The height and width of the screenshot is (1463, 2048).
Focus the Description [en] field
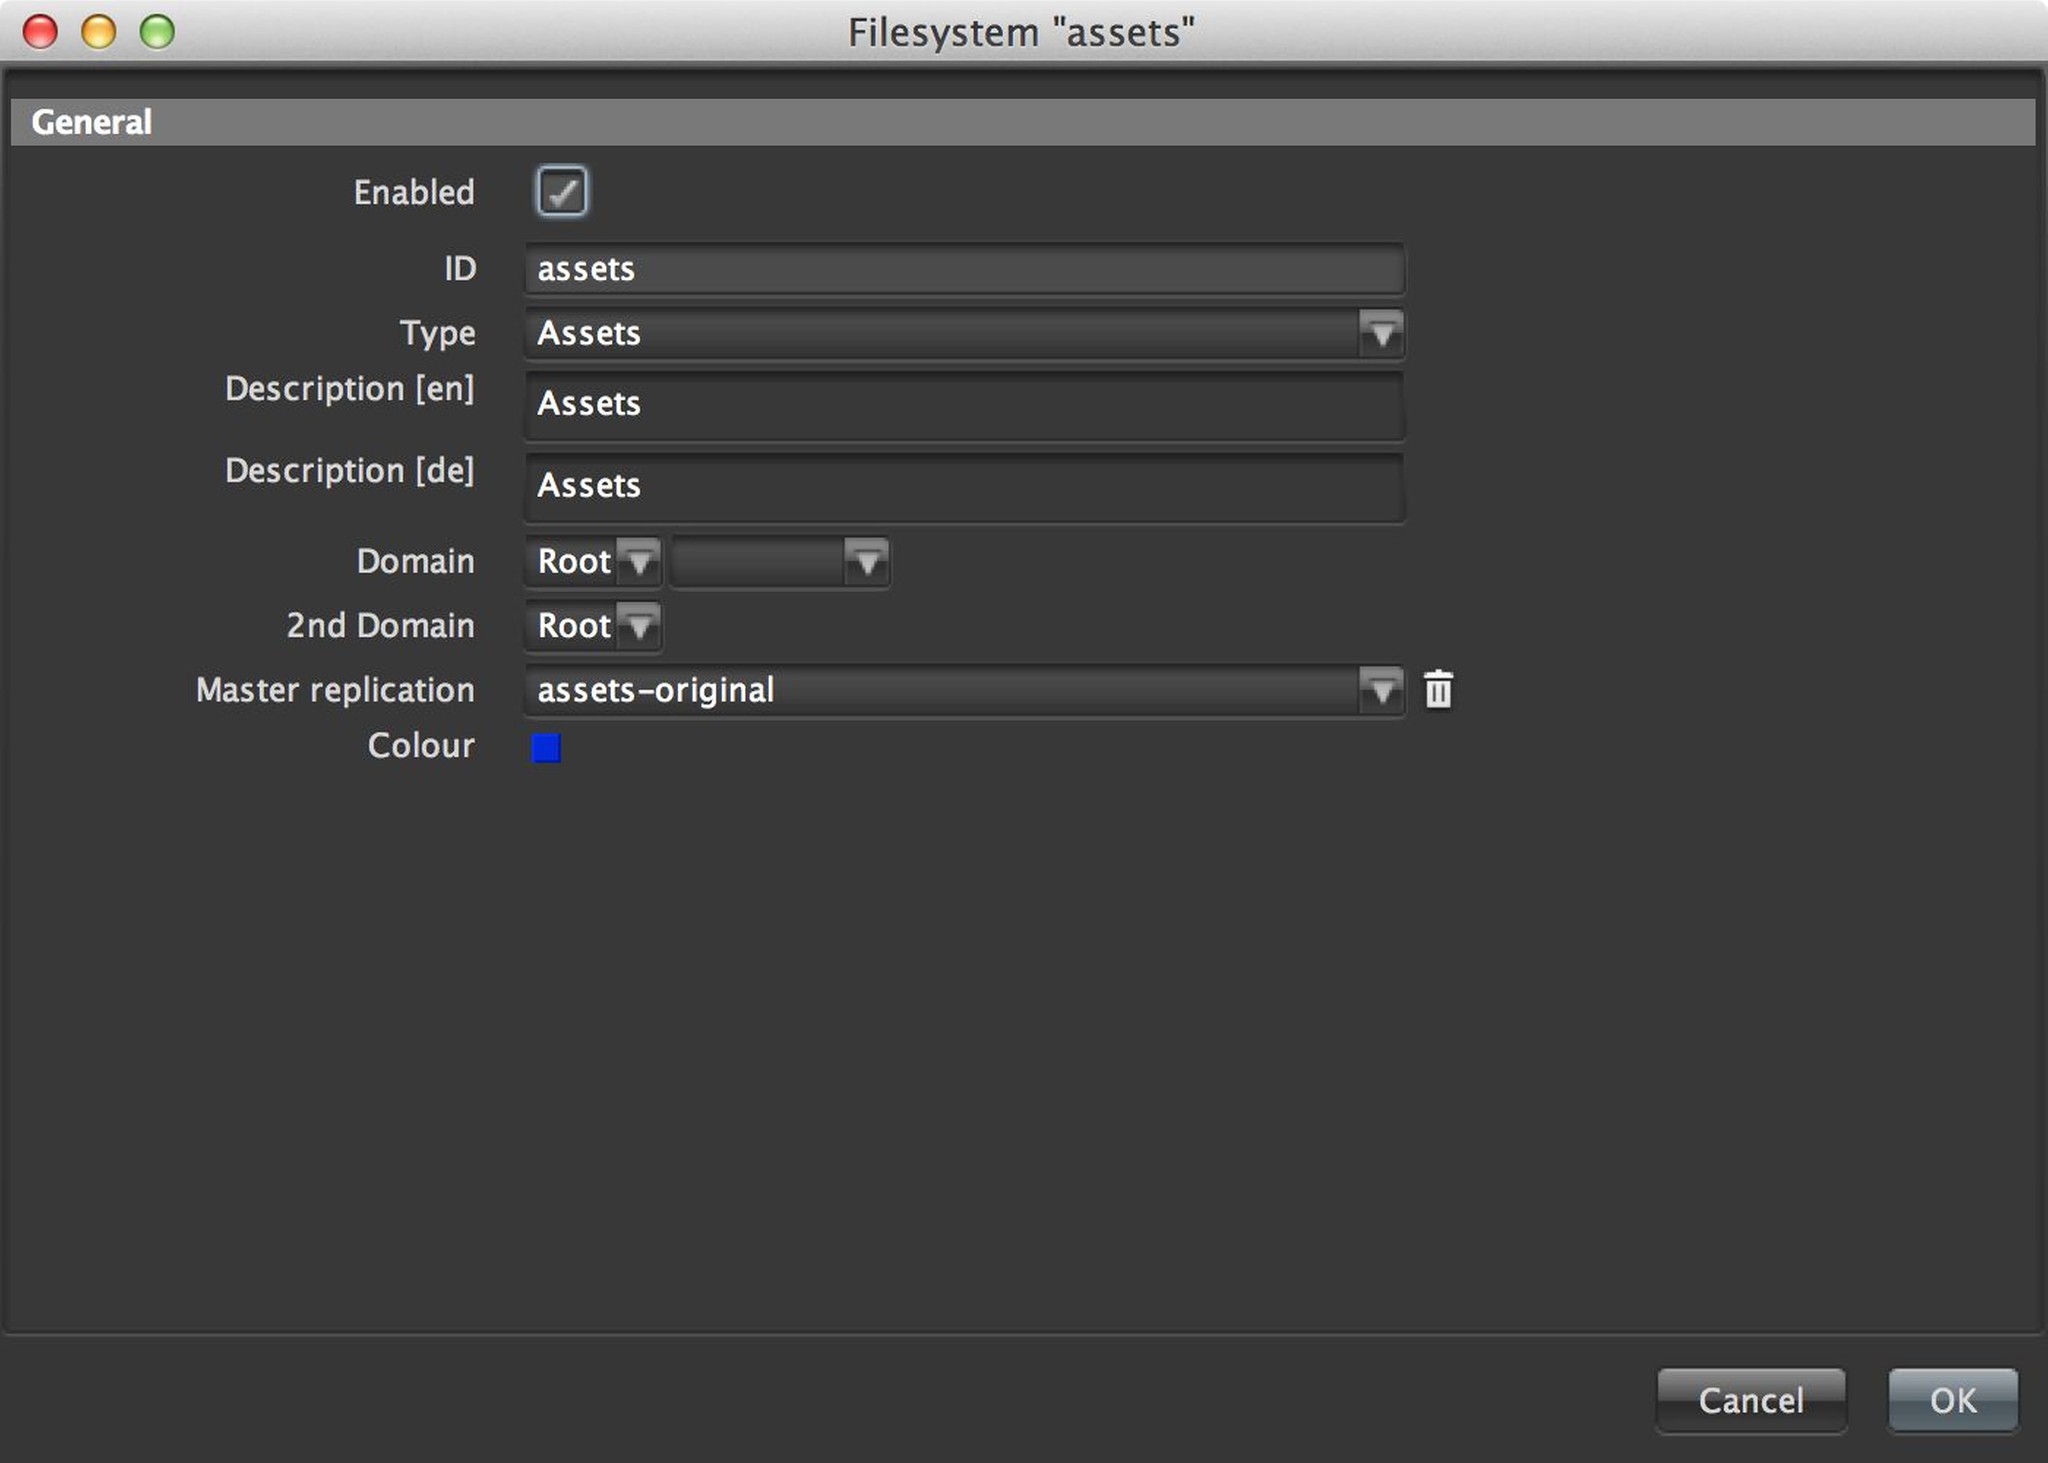[x=964, y=405]
